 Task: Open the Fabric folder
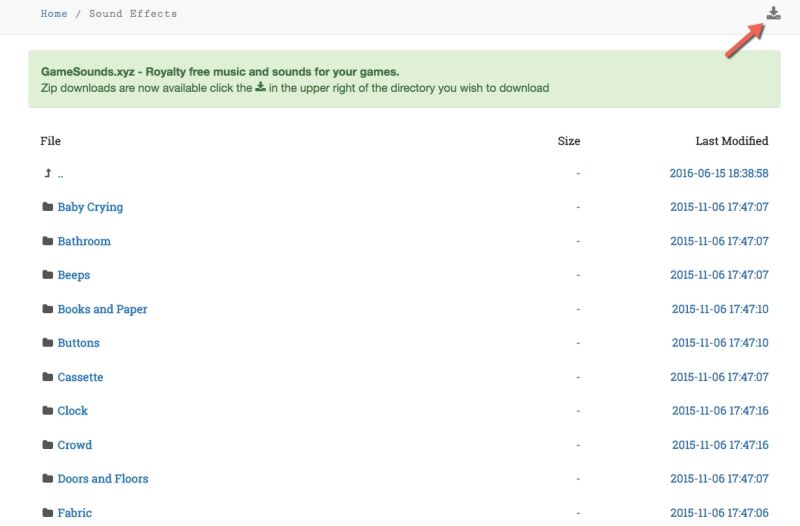(x=75, y=513)
